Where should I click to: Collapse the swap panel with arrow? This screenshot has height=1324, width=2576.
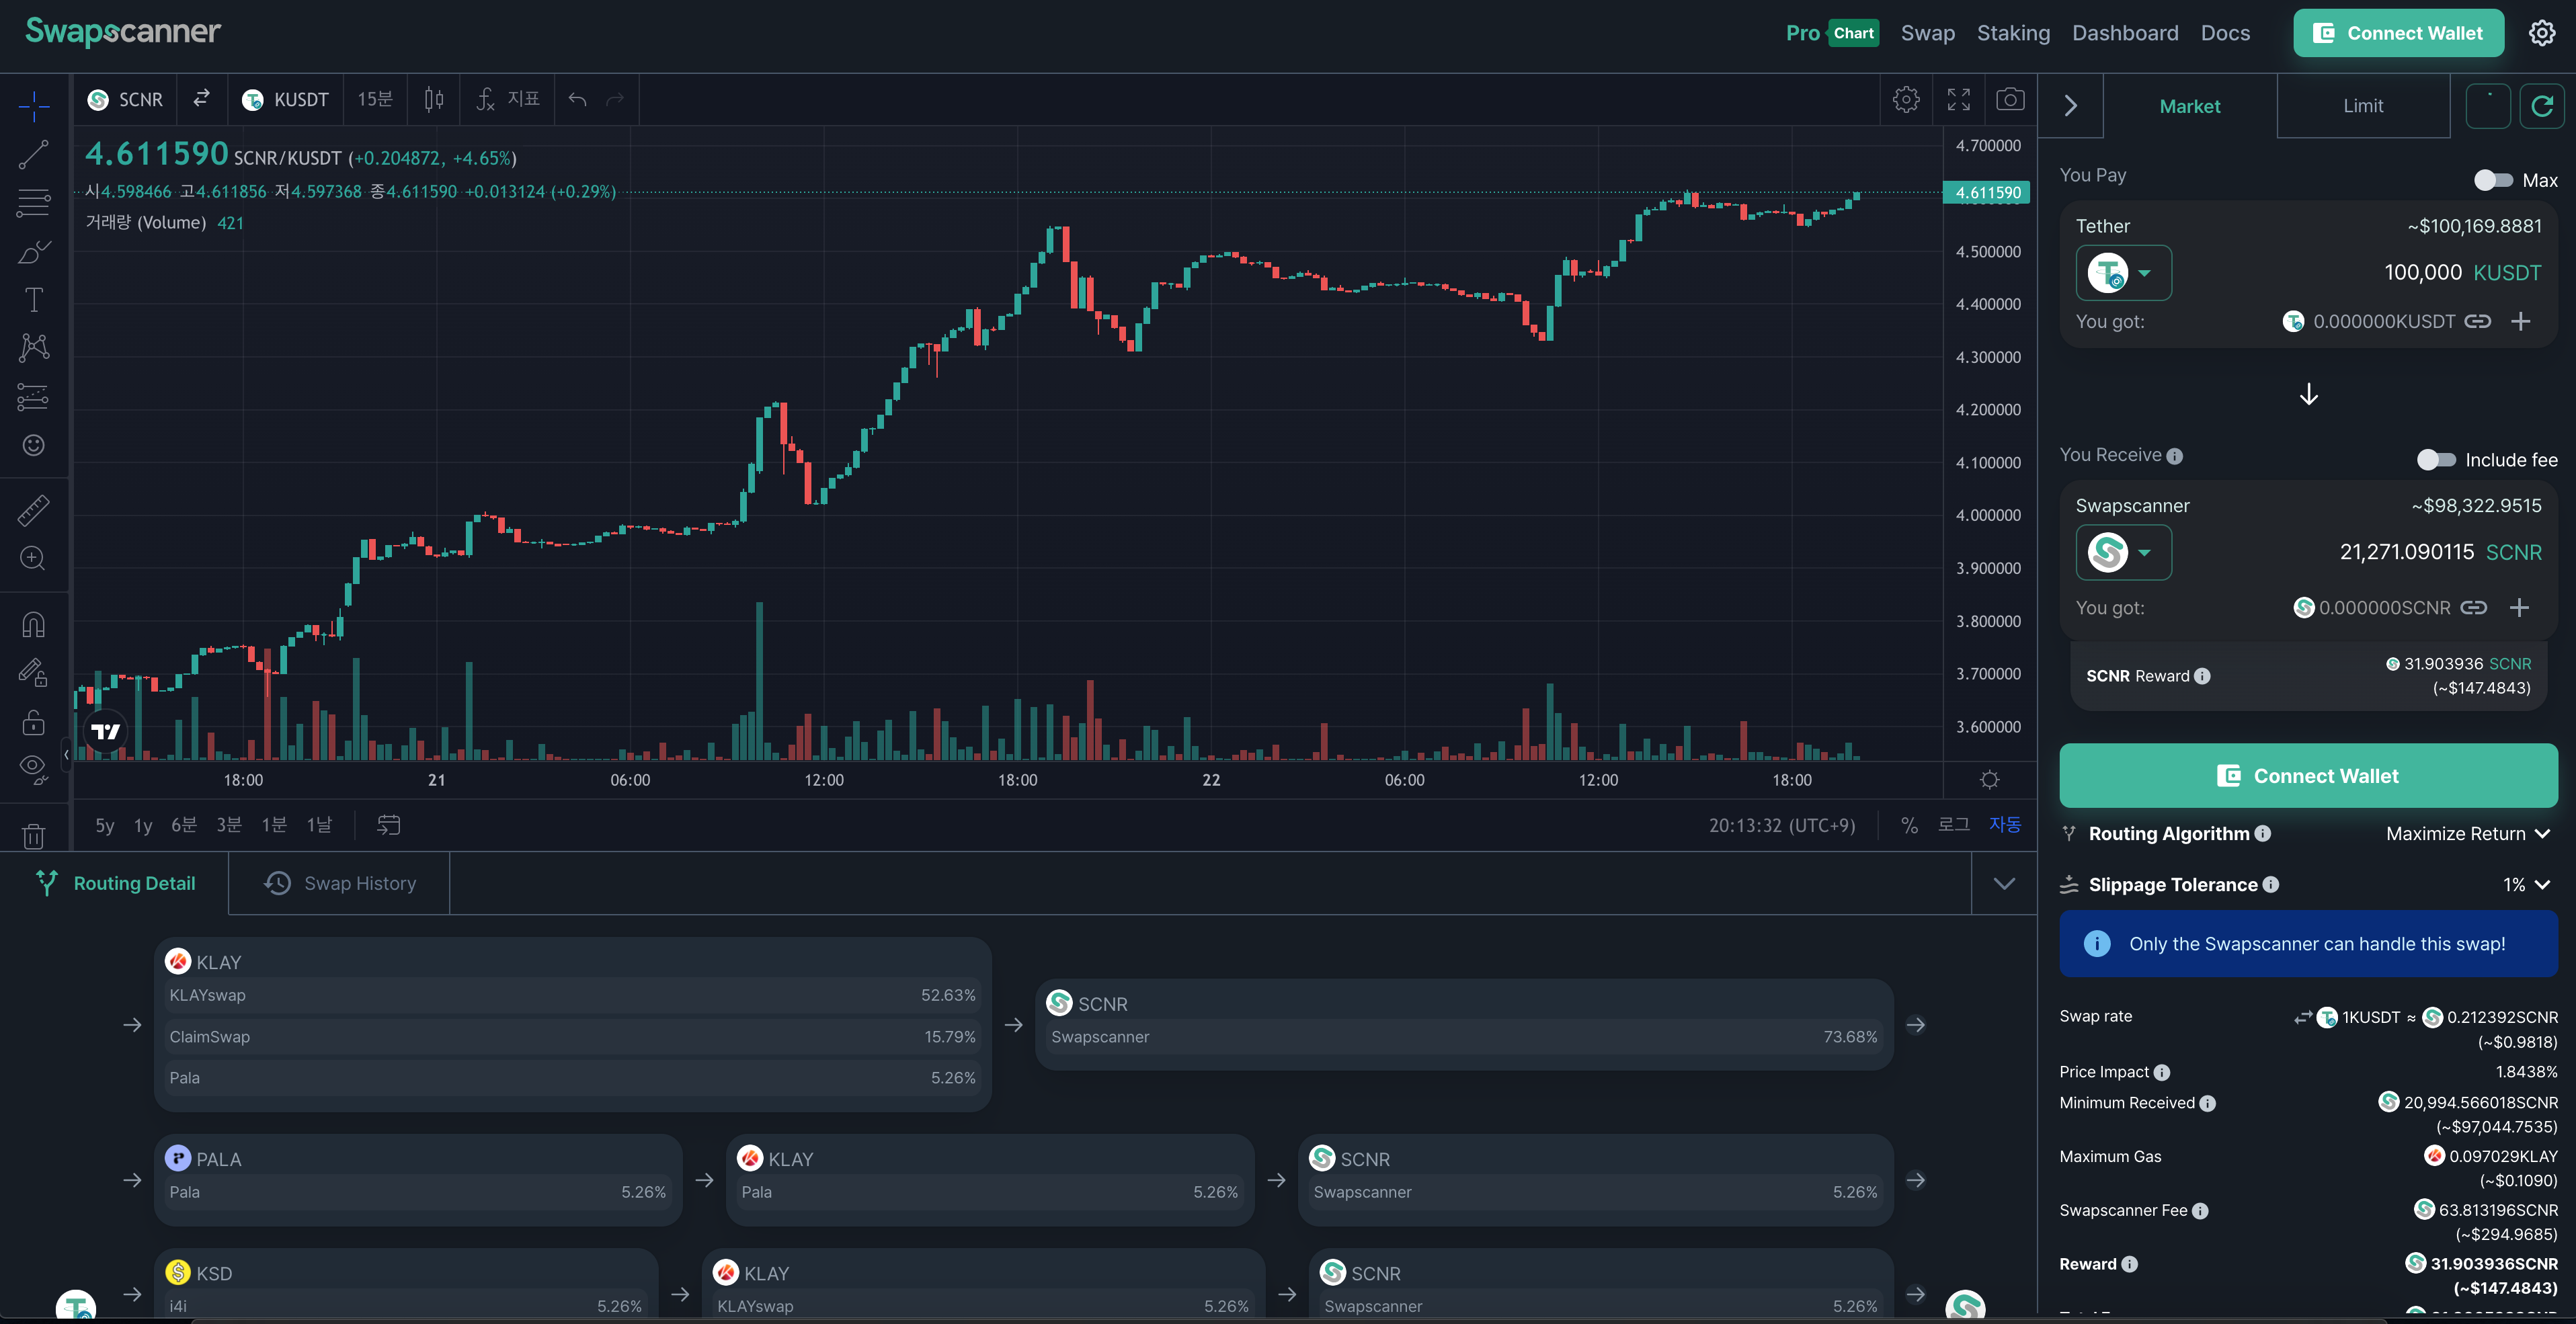pyautogui.click(x=2071, y=106)
